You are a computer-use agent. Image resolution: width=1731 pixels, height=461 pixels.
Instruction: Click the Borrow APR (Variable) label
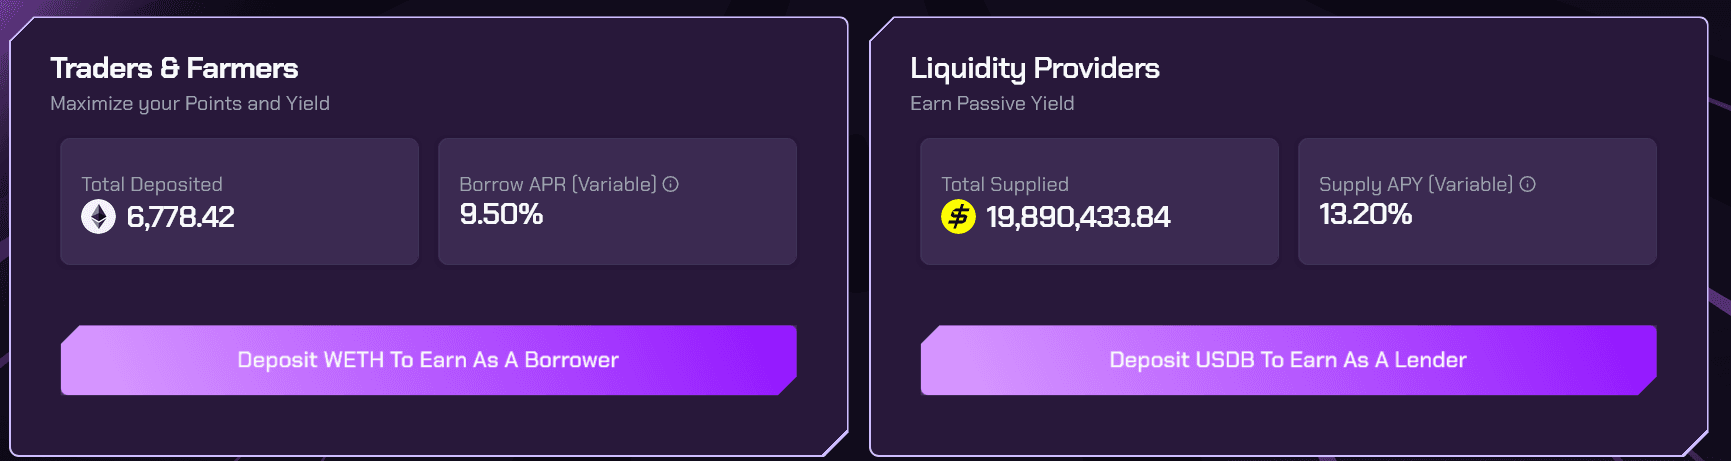pyautogui.click(x=557, y=184)
